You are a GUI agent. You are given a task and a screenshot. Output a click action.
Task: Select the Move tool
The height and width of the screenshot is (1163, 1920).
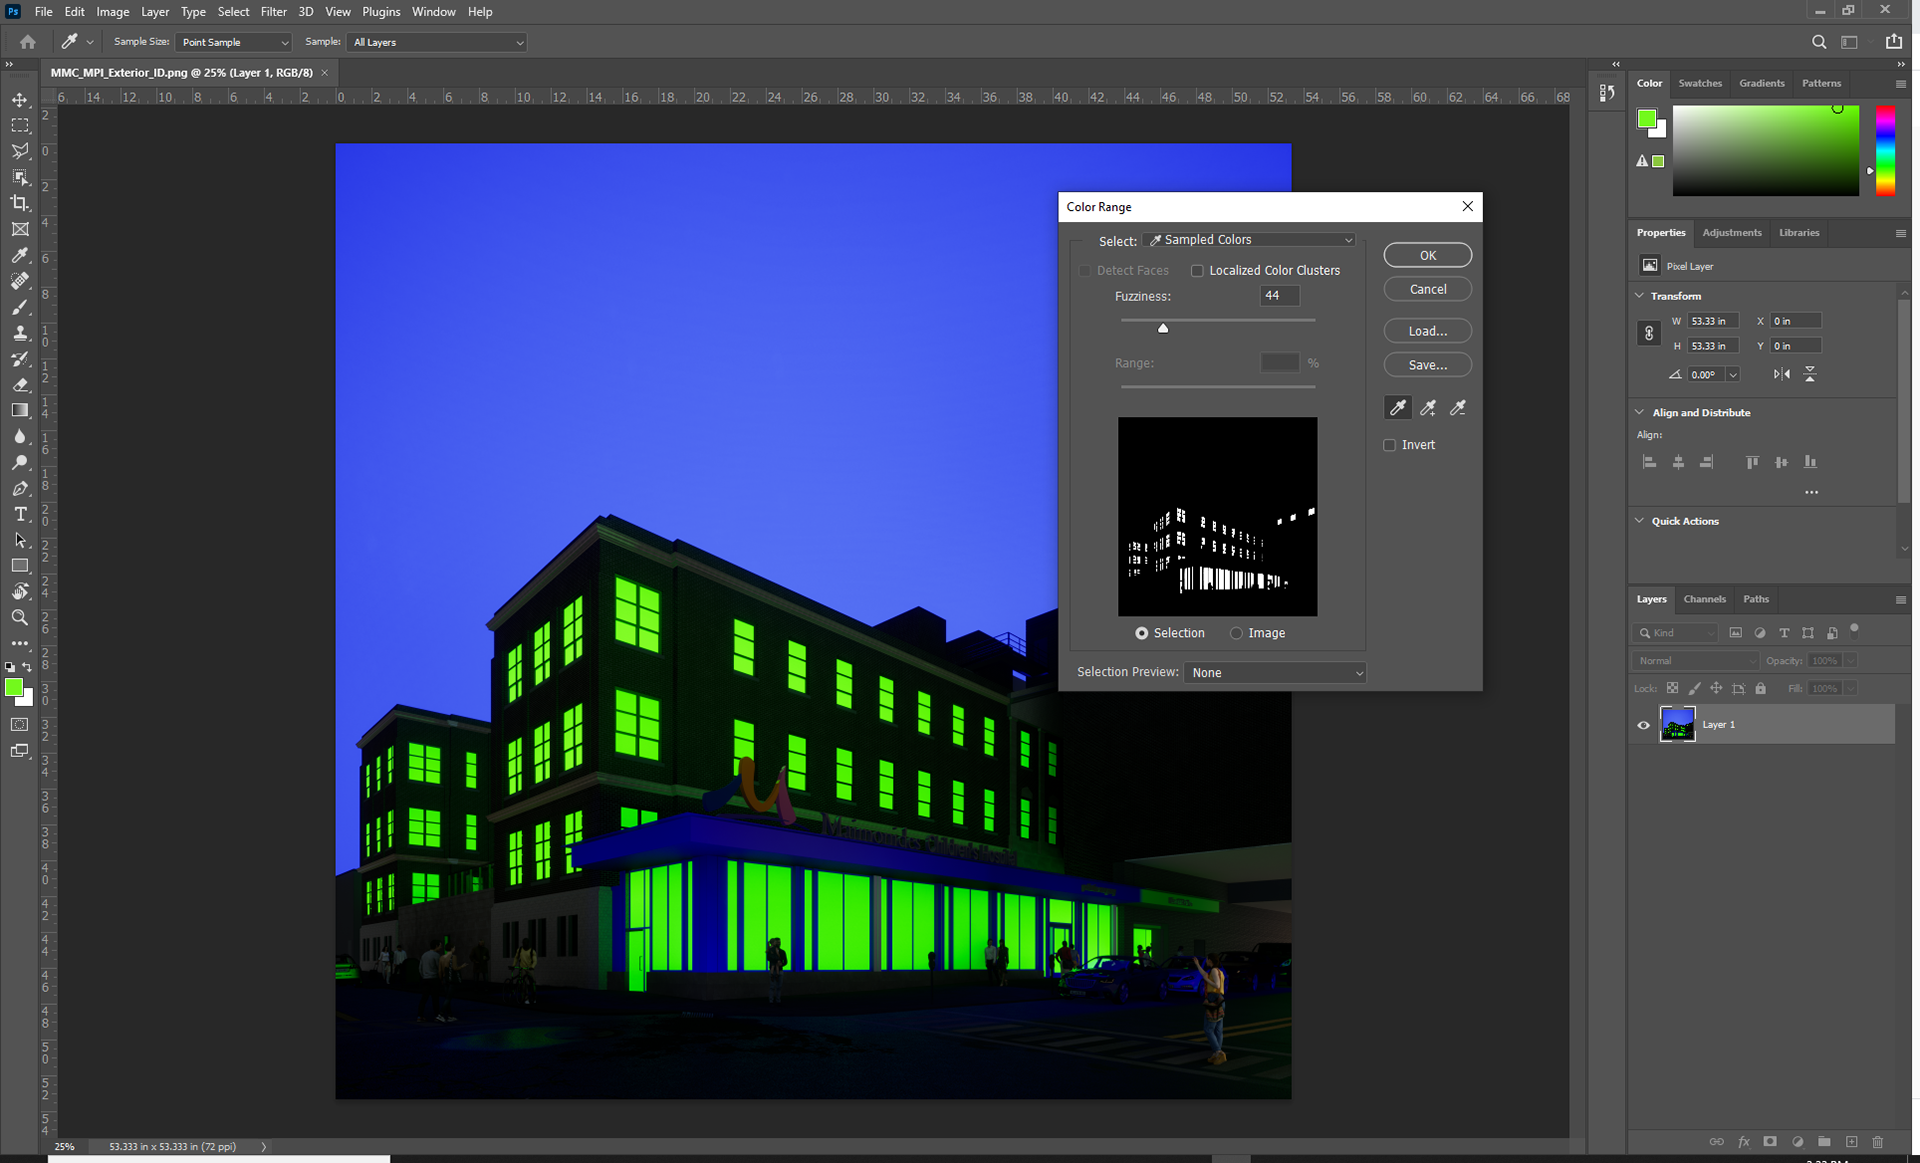pyautogui.click(x=20, y=100)
